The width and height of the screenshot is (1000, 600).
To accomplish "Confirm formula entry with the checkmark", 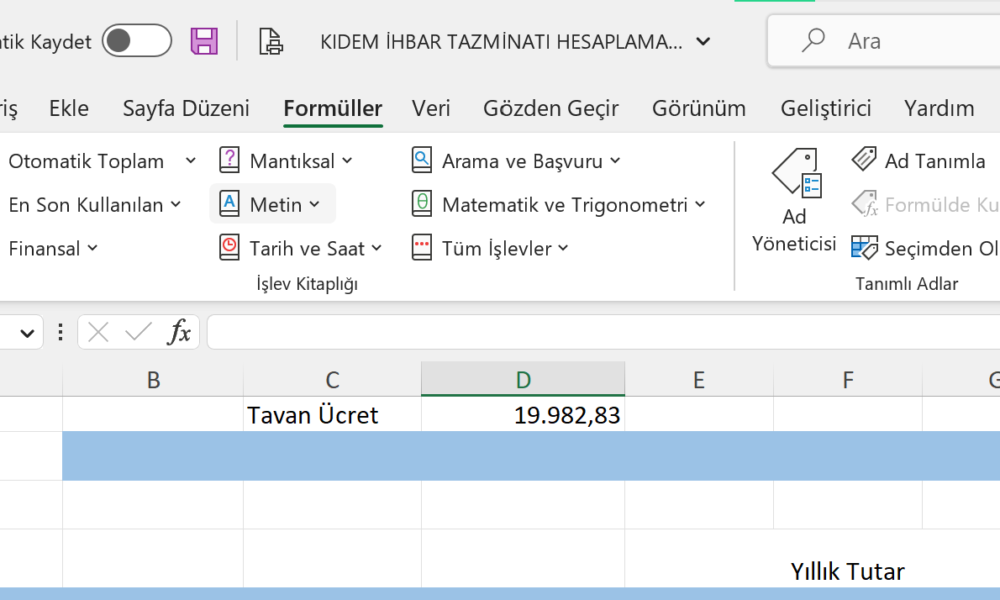I will pyautogui.click(x=137, y=331).
